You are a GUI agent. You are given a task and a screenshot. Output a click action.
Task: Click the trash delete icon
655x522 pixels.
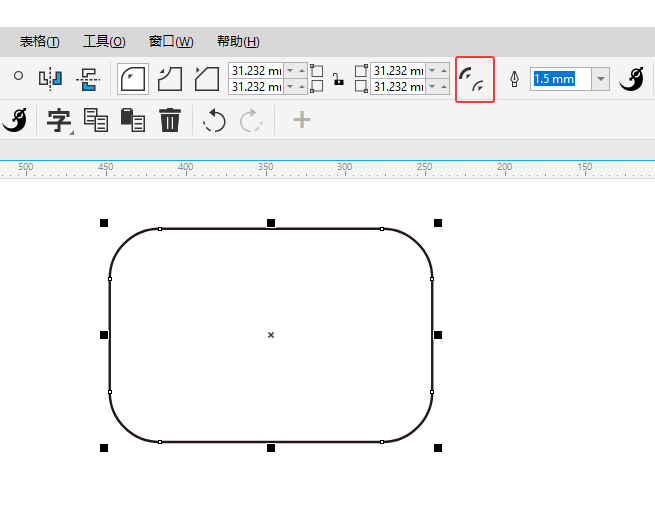click(x=170, y=120)
